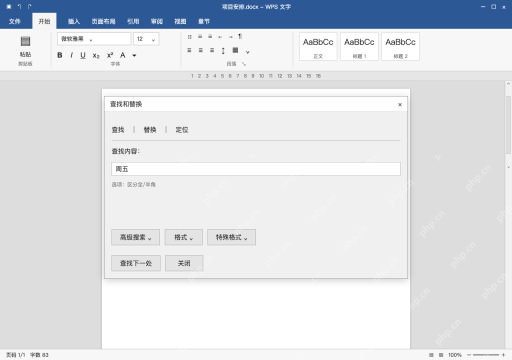Screen dimensions: 512x360
Task: Open paragraph settings dialog launcher
Action: pyautogui.click(x=244, y=64)
